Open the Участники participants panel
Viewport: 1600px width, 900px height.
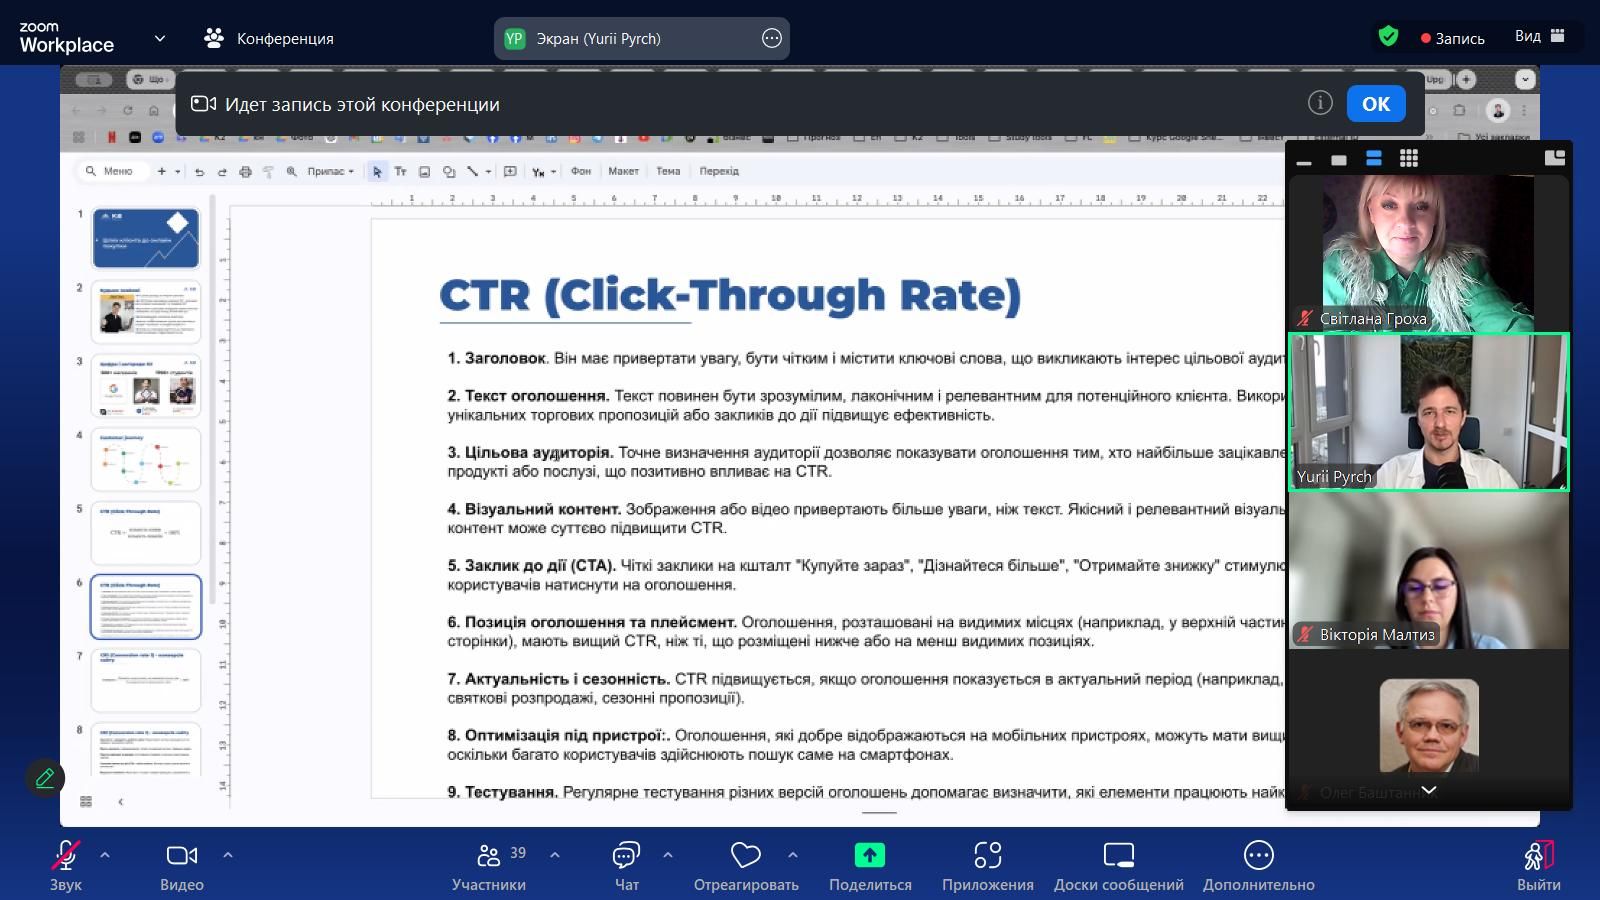pyautogui.click(x=489, y=865)
